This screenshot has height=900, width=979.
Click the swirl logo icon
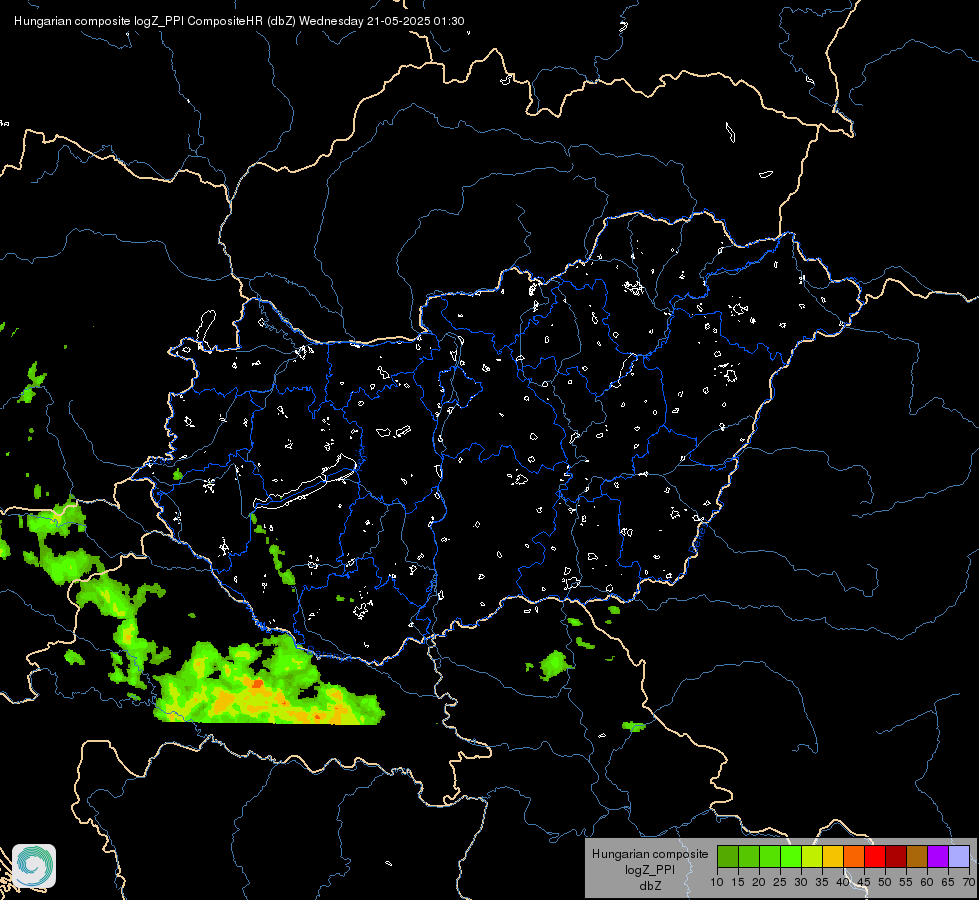34,866
